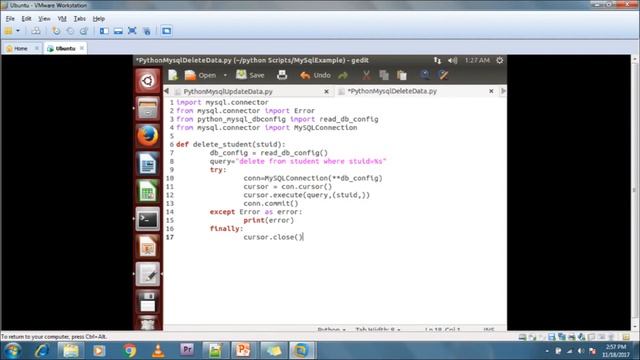Click Ubuntu sound volume indicator

(x=452, y=60)
